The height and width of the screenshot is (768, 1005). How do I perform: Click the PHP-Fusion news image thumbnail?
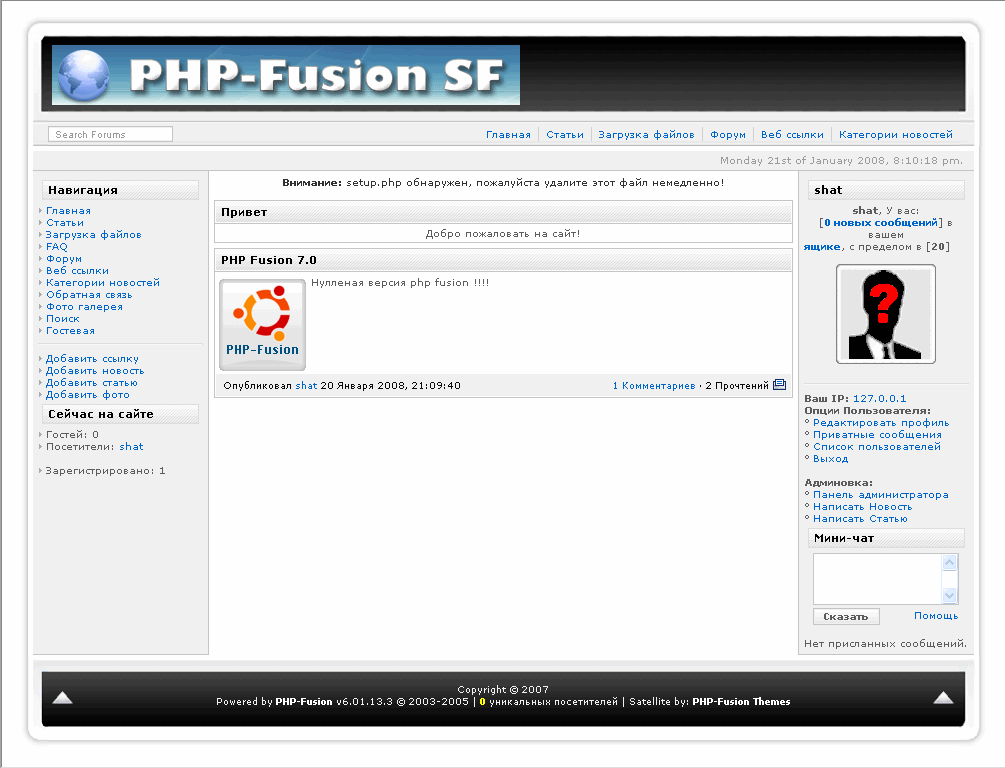click(262, 325)
